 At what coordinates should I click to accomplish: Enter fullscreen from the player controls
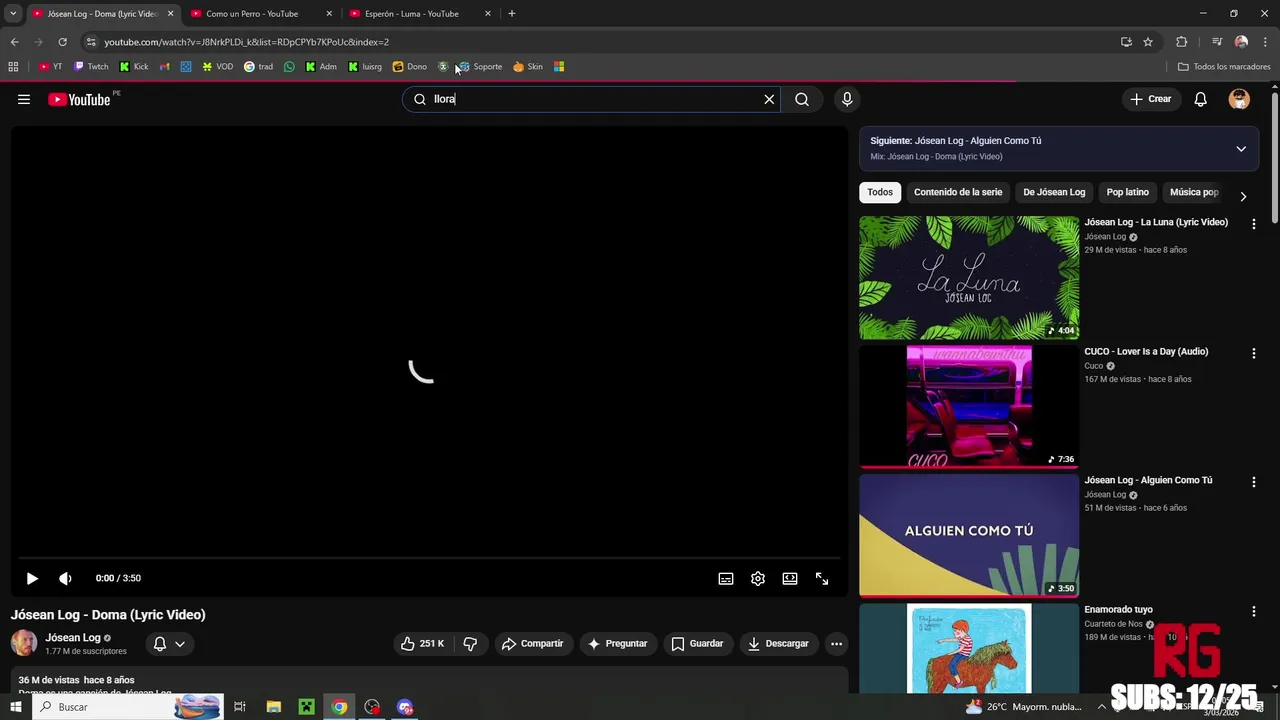coord(822,578)
